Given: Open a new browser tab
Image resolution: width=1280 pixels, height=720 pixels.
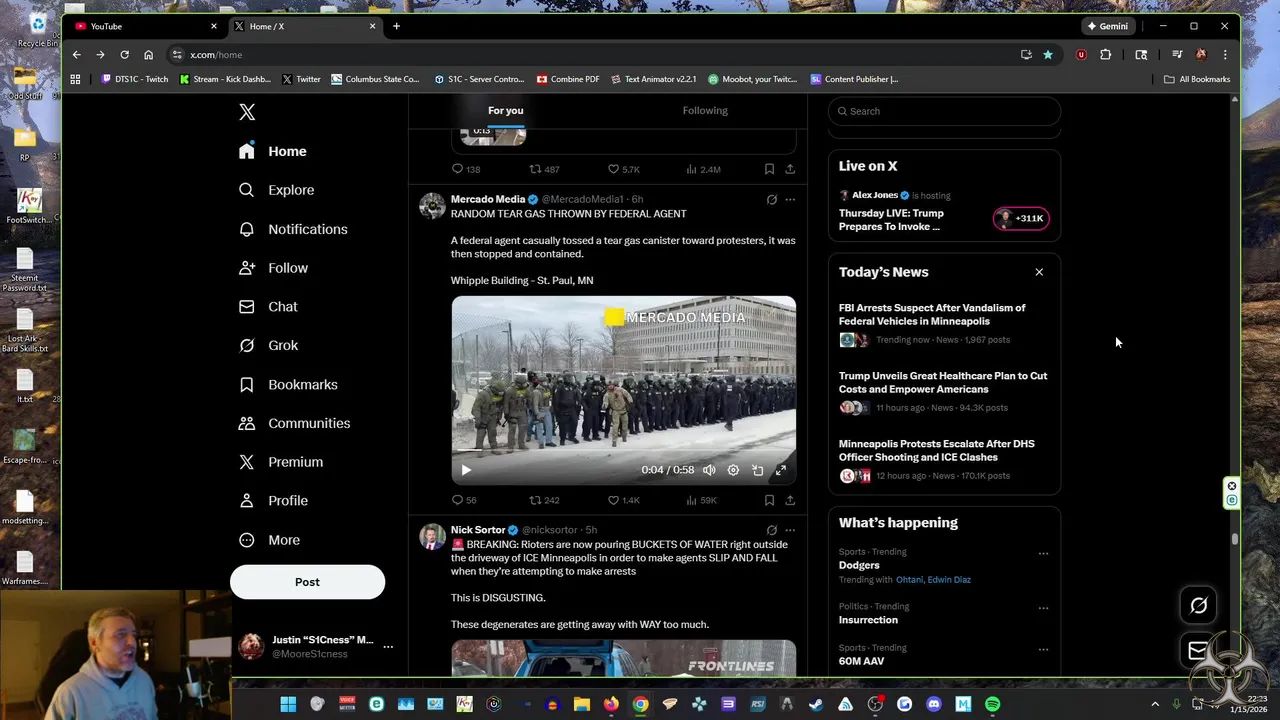Looking at the screenshot, I should pos(396,26).
